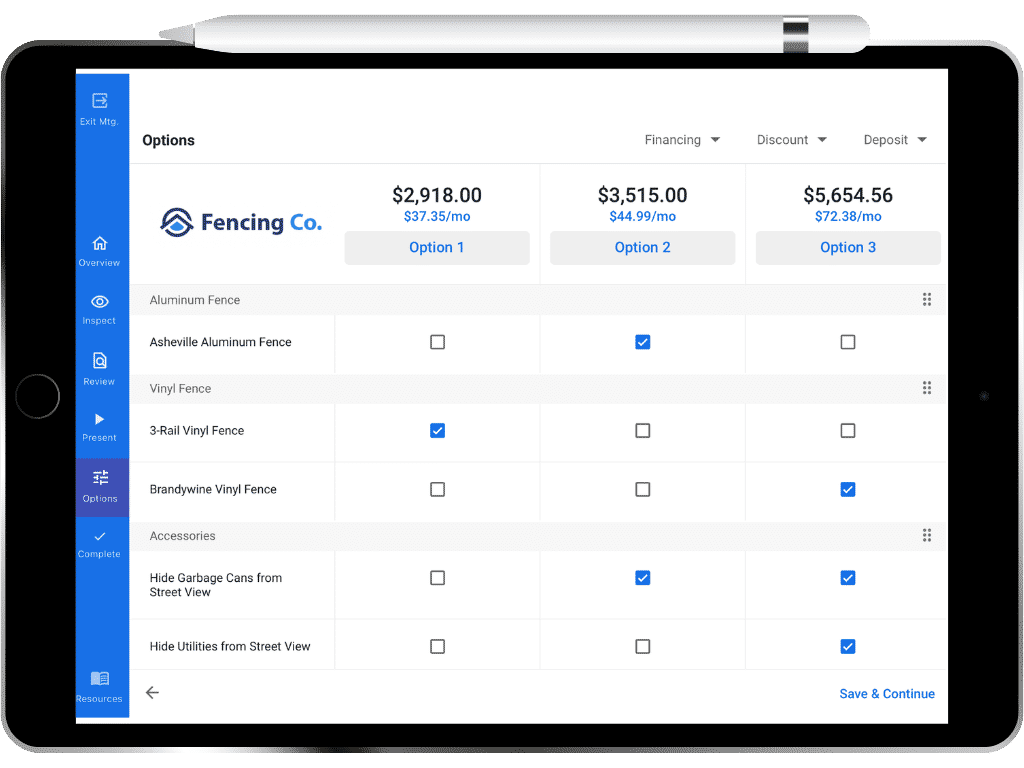Click the 3-Rail Vinyl Fence label

[x=197, y=431]
